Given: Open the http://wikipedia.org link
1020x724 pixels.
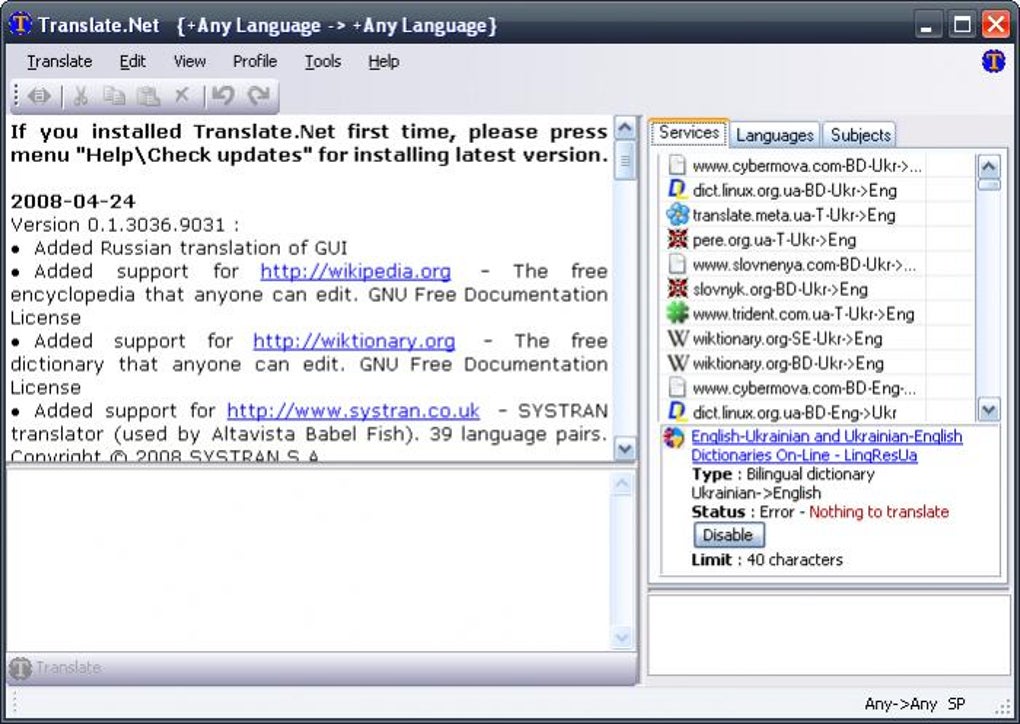Looking at the screenshot, I should [x=355, y=271].
